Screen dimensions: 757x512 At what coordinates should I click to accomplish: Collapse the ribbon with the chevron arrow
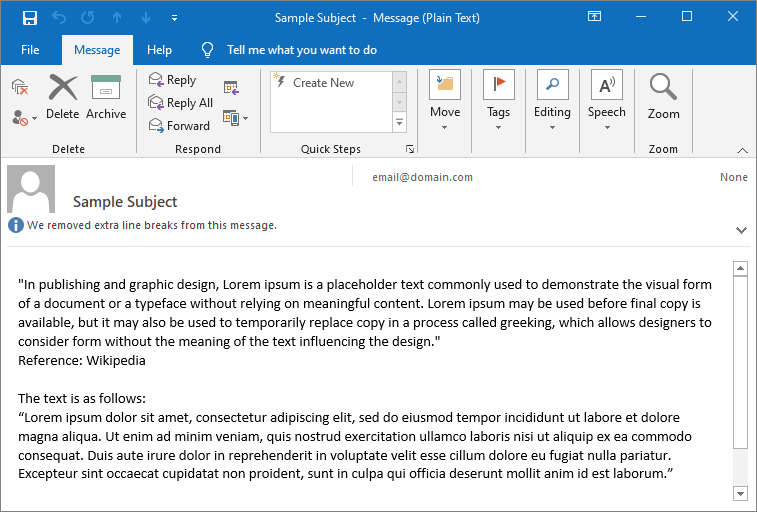[742, 150]
